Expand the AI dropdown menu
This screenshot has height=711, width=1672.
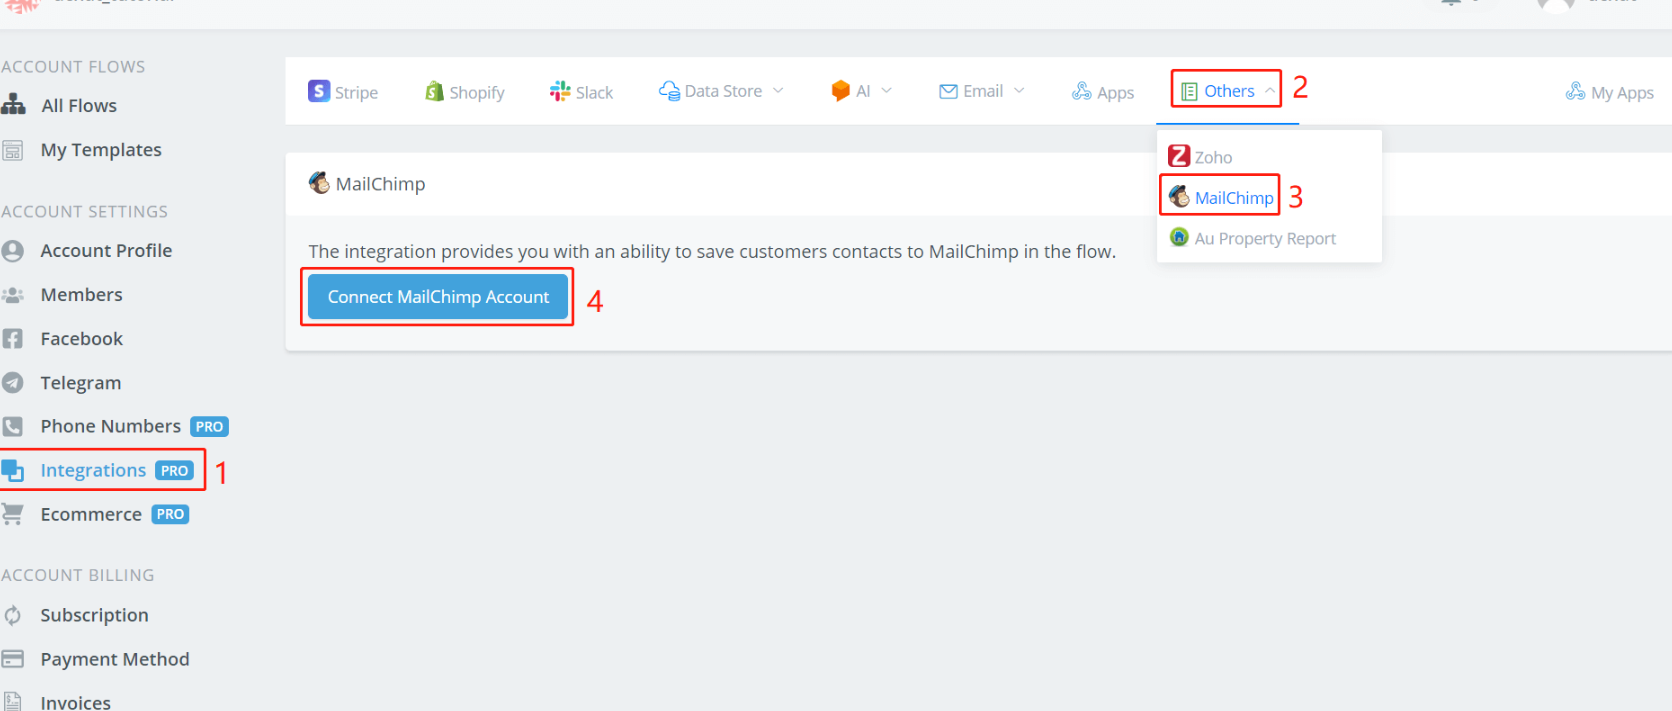coord(886,91)
